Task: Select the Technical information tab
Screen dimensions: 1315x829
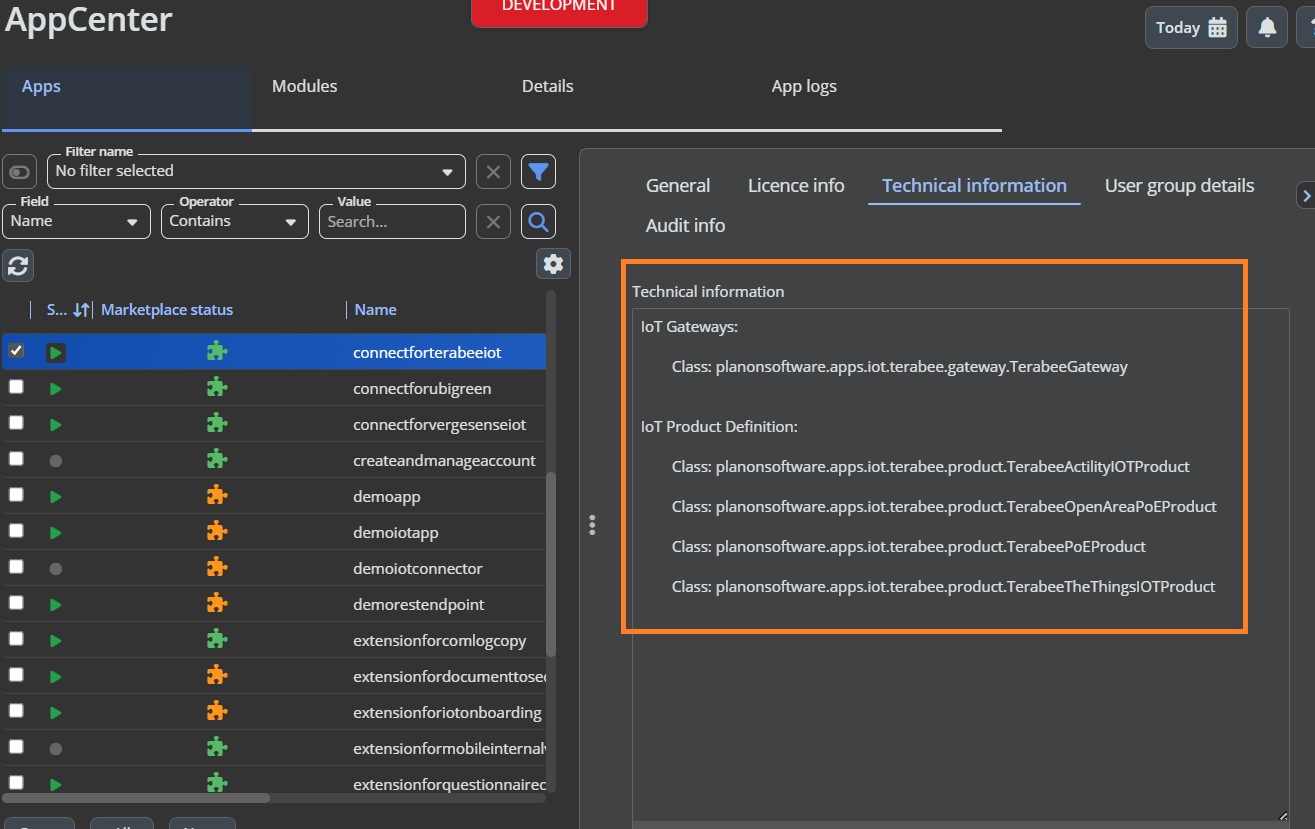Action: click(974, 186)
